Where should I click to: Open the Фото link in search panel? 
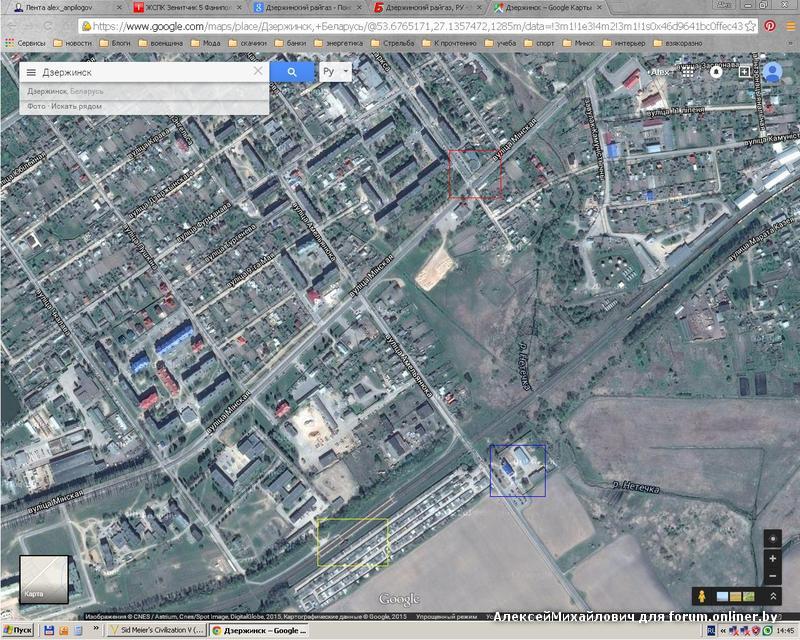36,106
